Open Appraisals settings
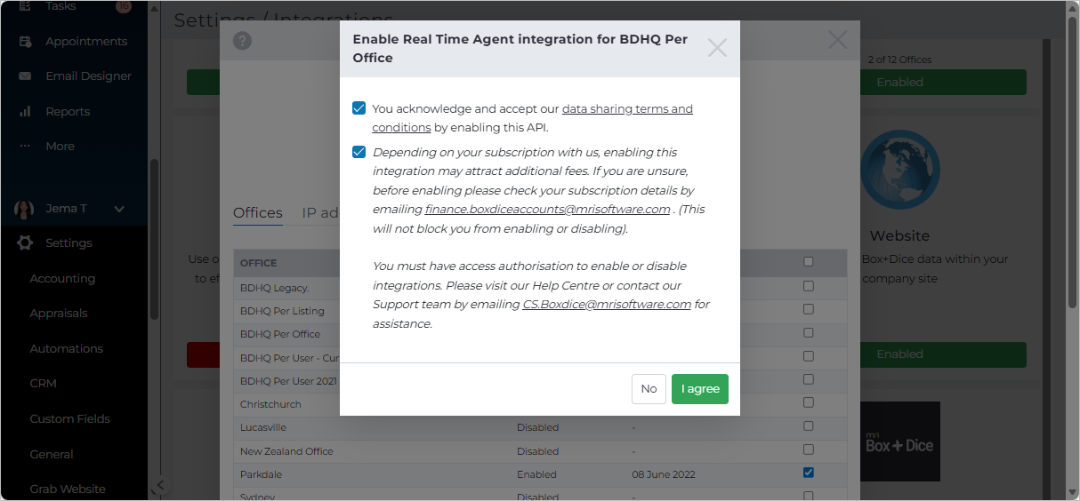Viewport: 1080px width, 501px height. tap(59, 313)
